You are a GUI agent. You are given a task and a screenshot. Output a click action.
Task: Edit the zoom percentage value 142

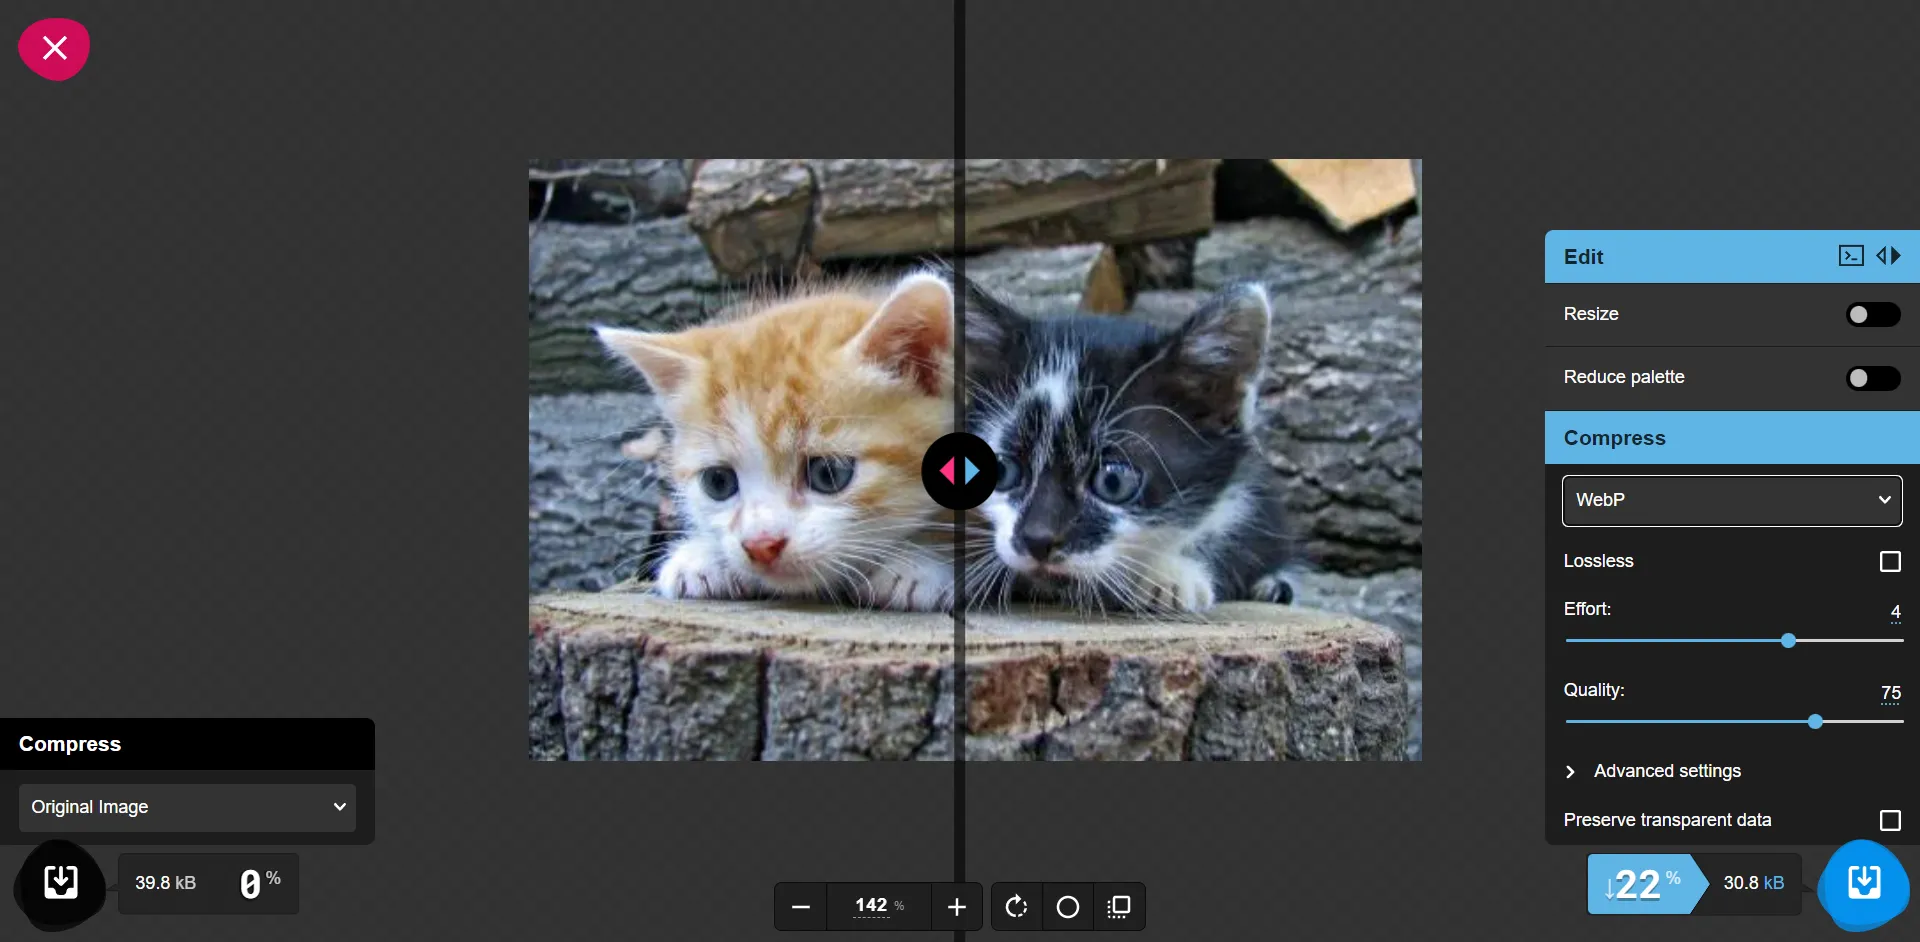click(871, 905)
